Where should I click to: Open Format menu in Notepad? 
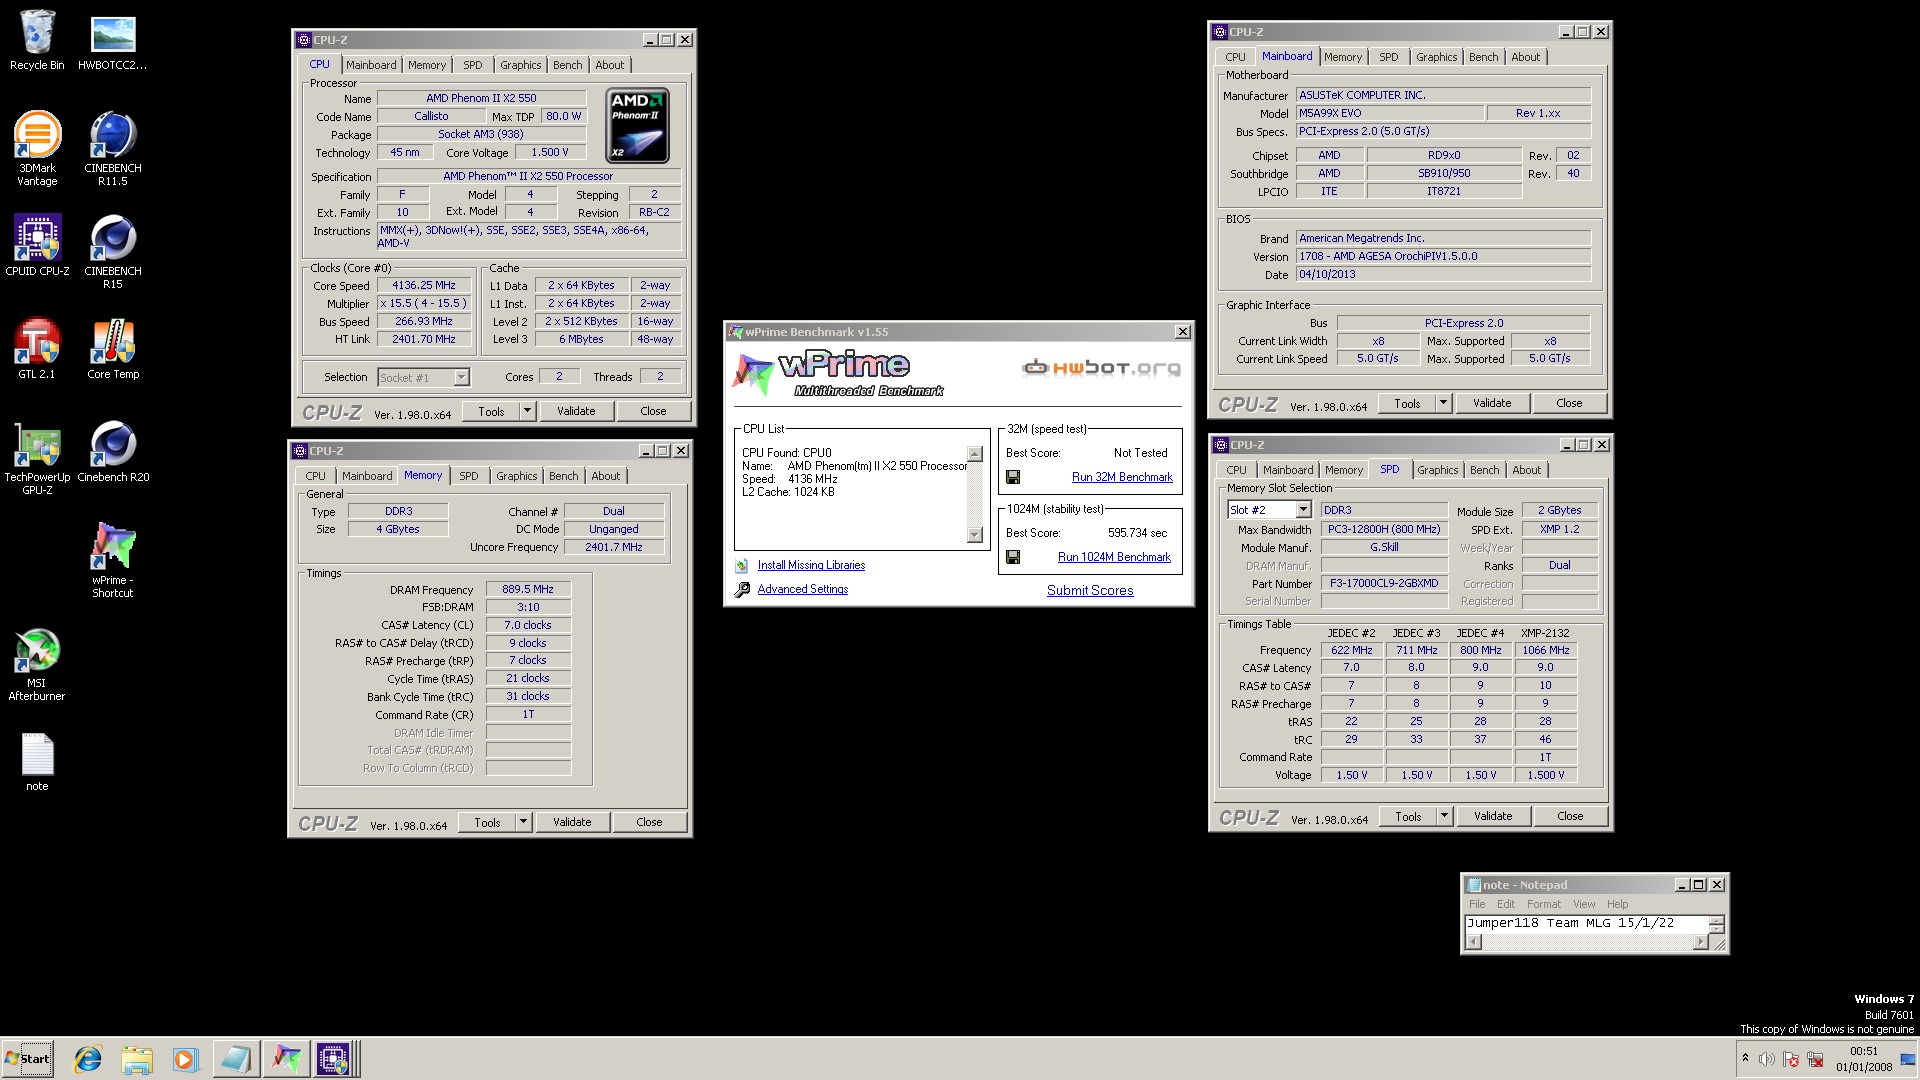pyautogui.click(x=1543, y=904)
